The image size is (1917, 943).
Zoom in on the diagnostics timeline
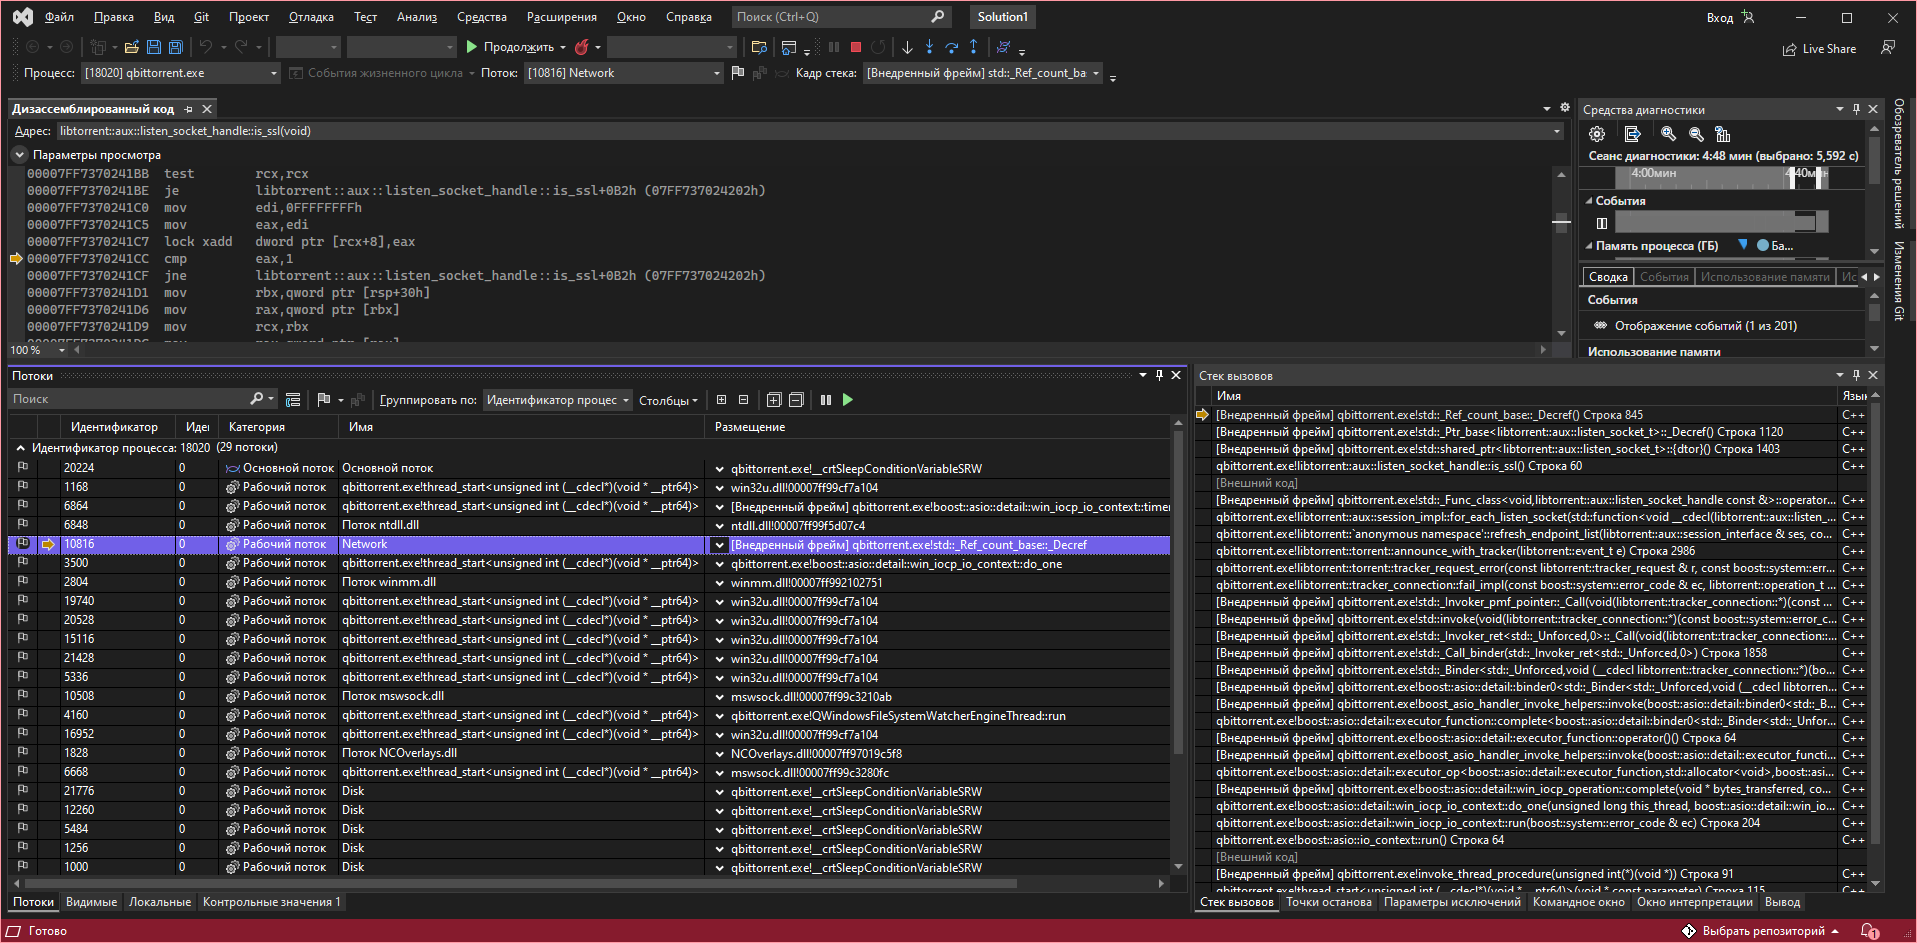click(x=1668, y=134)
